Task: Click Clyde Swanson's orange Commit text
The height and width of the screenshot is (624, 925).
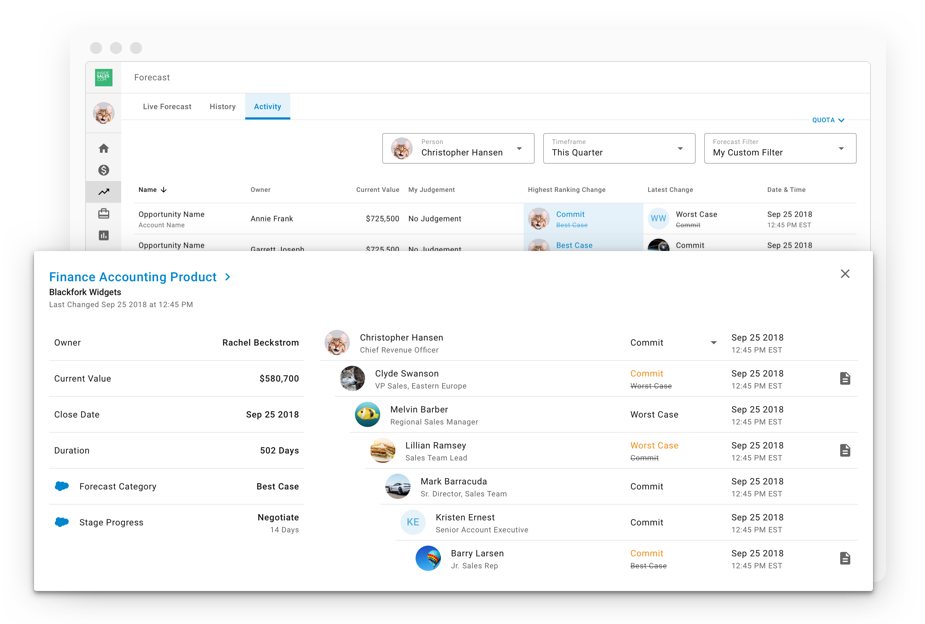Action: pos(647,374)
